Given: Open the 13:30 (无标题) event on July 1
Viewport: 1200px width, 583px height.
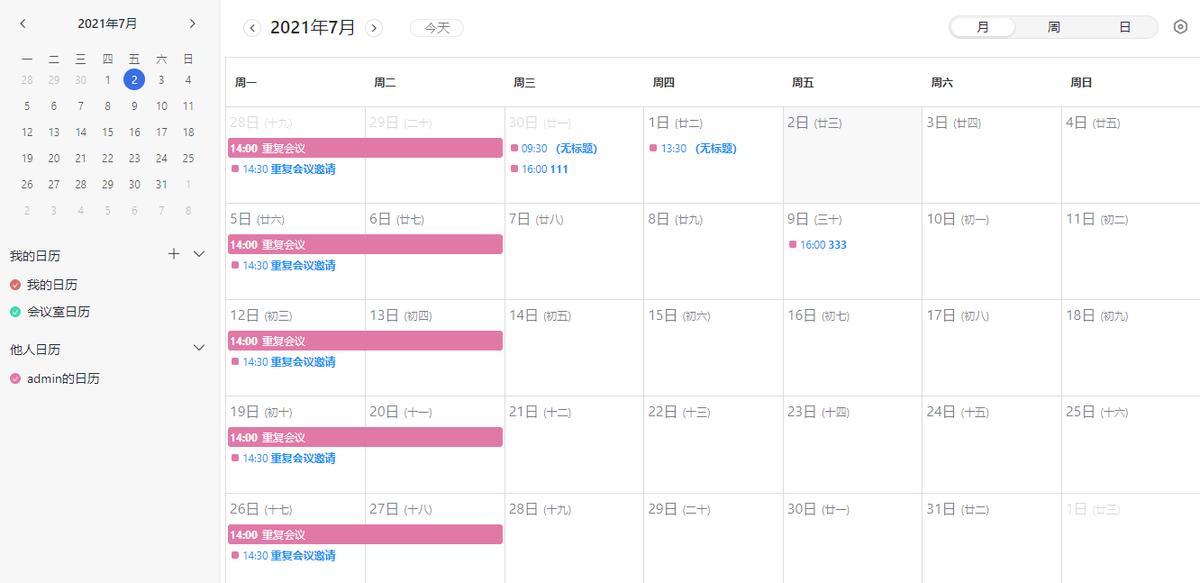Looking at the screenshot, I should (698, 149).
